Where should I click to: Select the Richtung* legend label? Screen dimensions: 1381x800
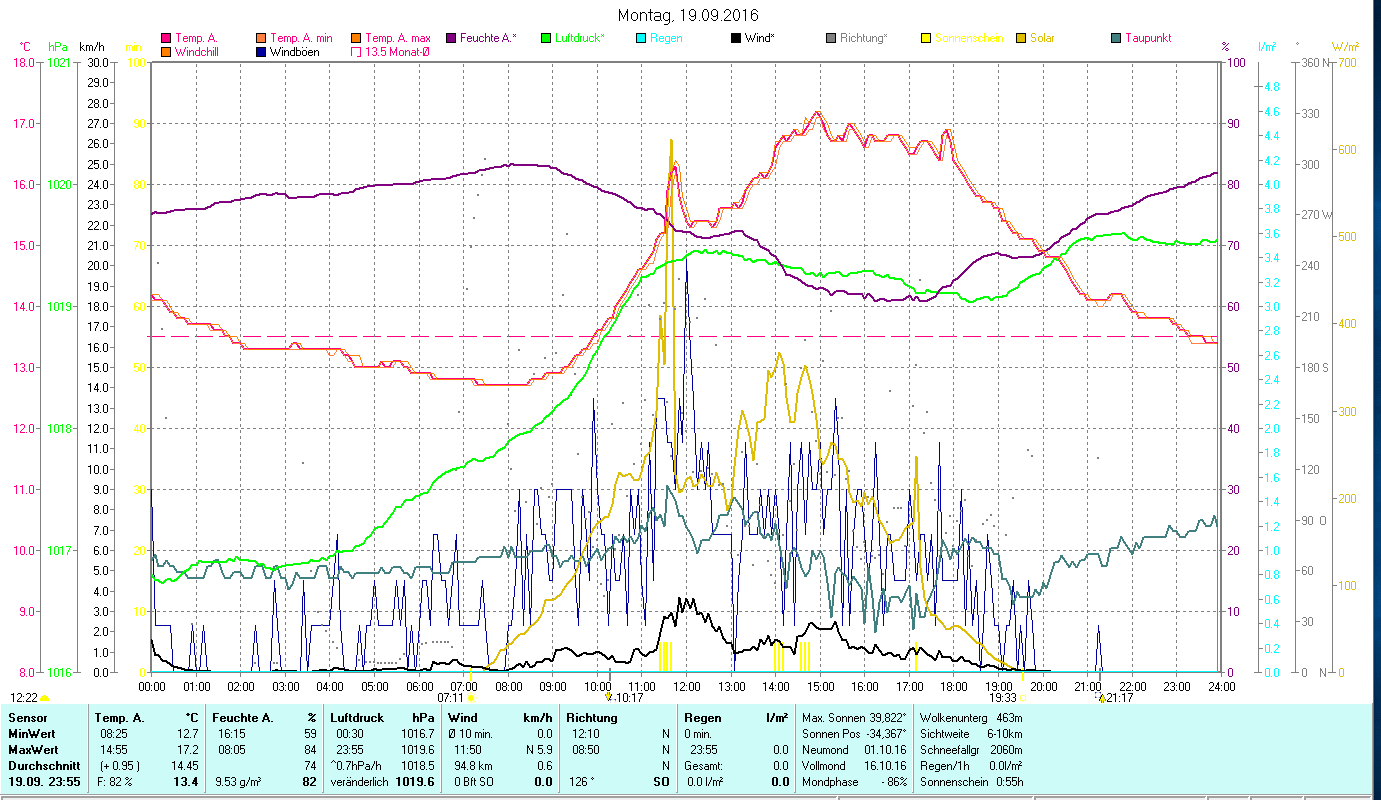click(863, 38)
